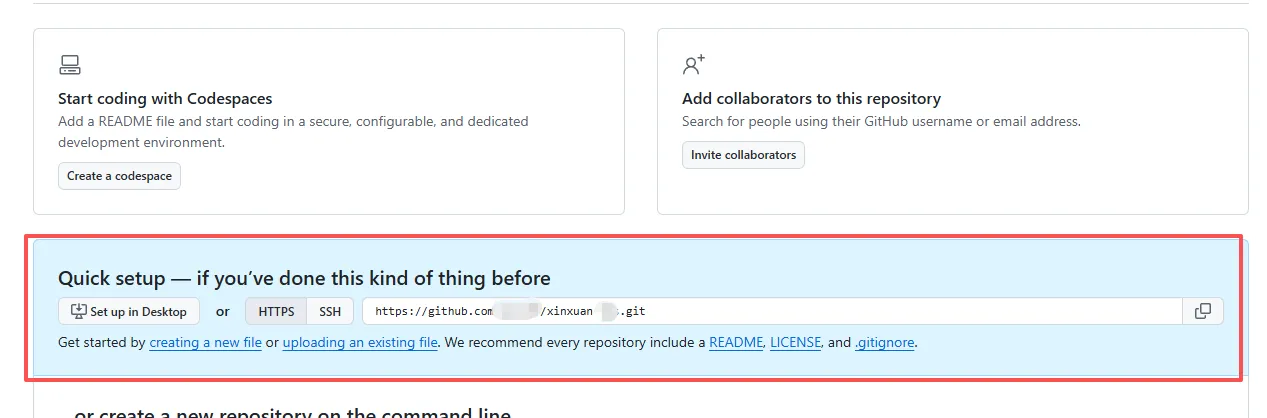The height and width of the screenshot is (418, 1267).
Task: Click the Add collaborators to this repository heading
Action: pyautogui.click(x=811, y=99)
